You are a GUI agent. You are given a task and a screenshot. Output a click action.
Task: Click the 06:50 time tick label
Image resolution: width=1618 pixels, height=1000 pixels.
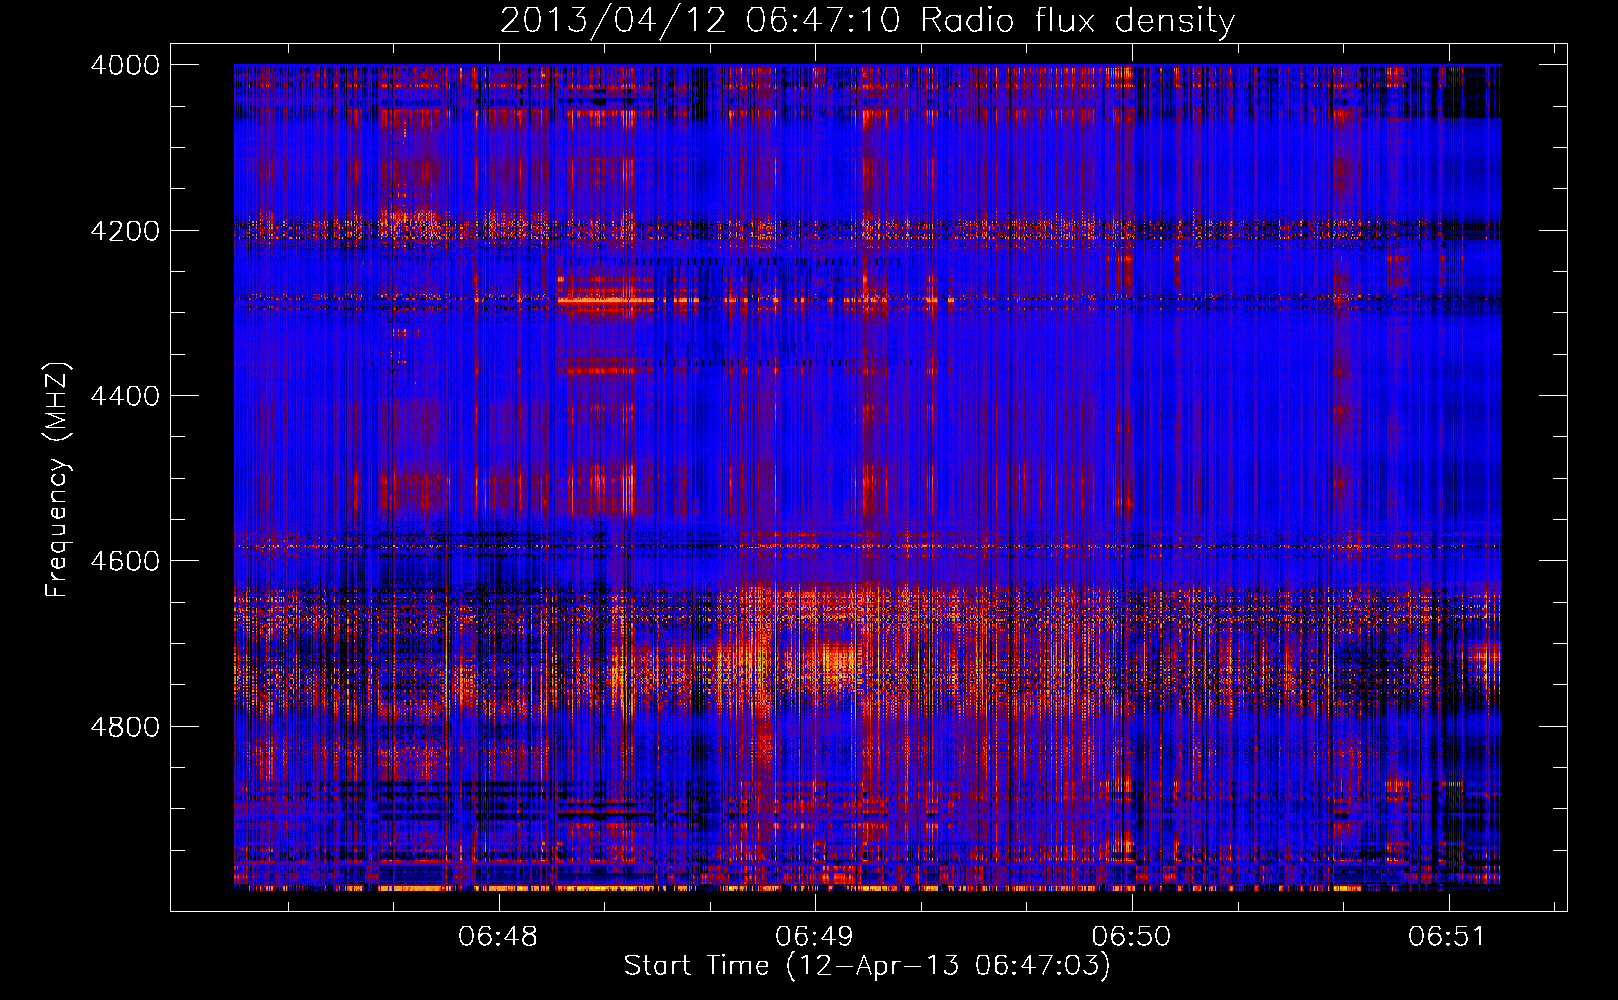point(1131,937)
